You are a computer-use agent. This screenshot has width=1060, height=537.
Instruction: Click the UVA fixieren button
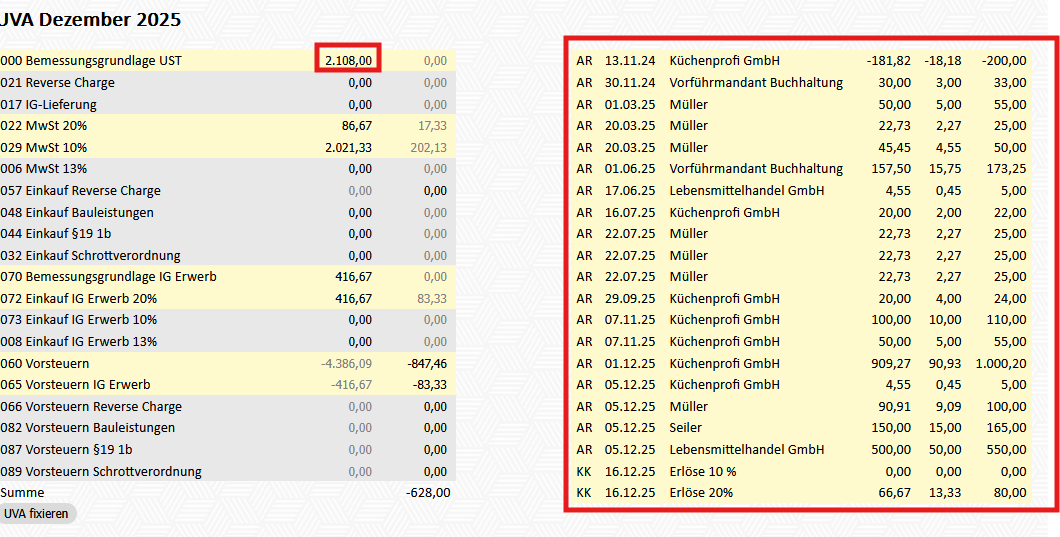(x=37, y=513)
